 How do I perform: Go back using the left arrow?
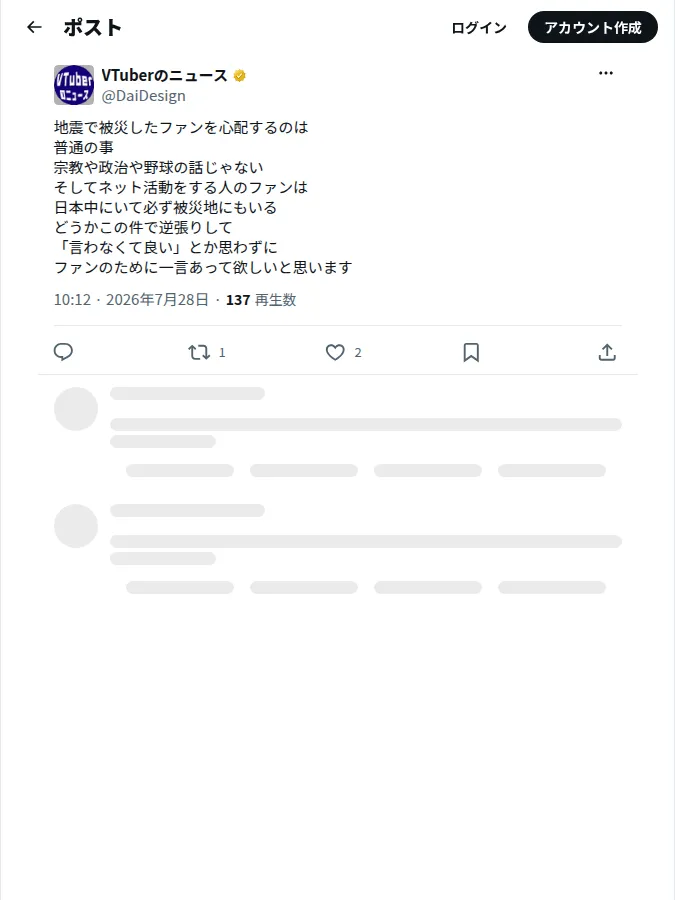(34, 27)
